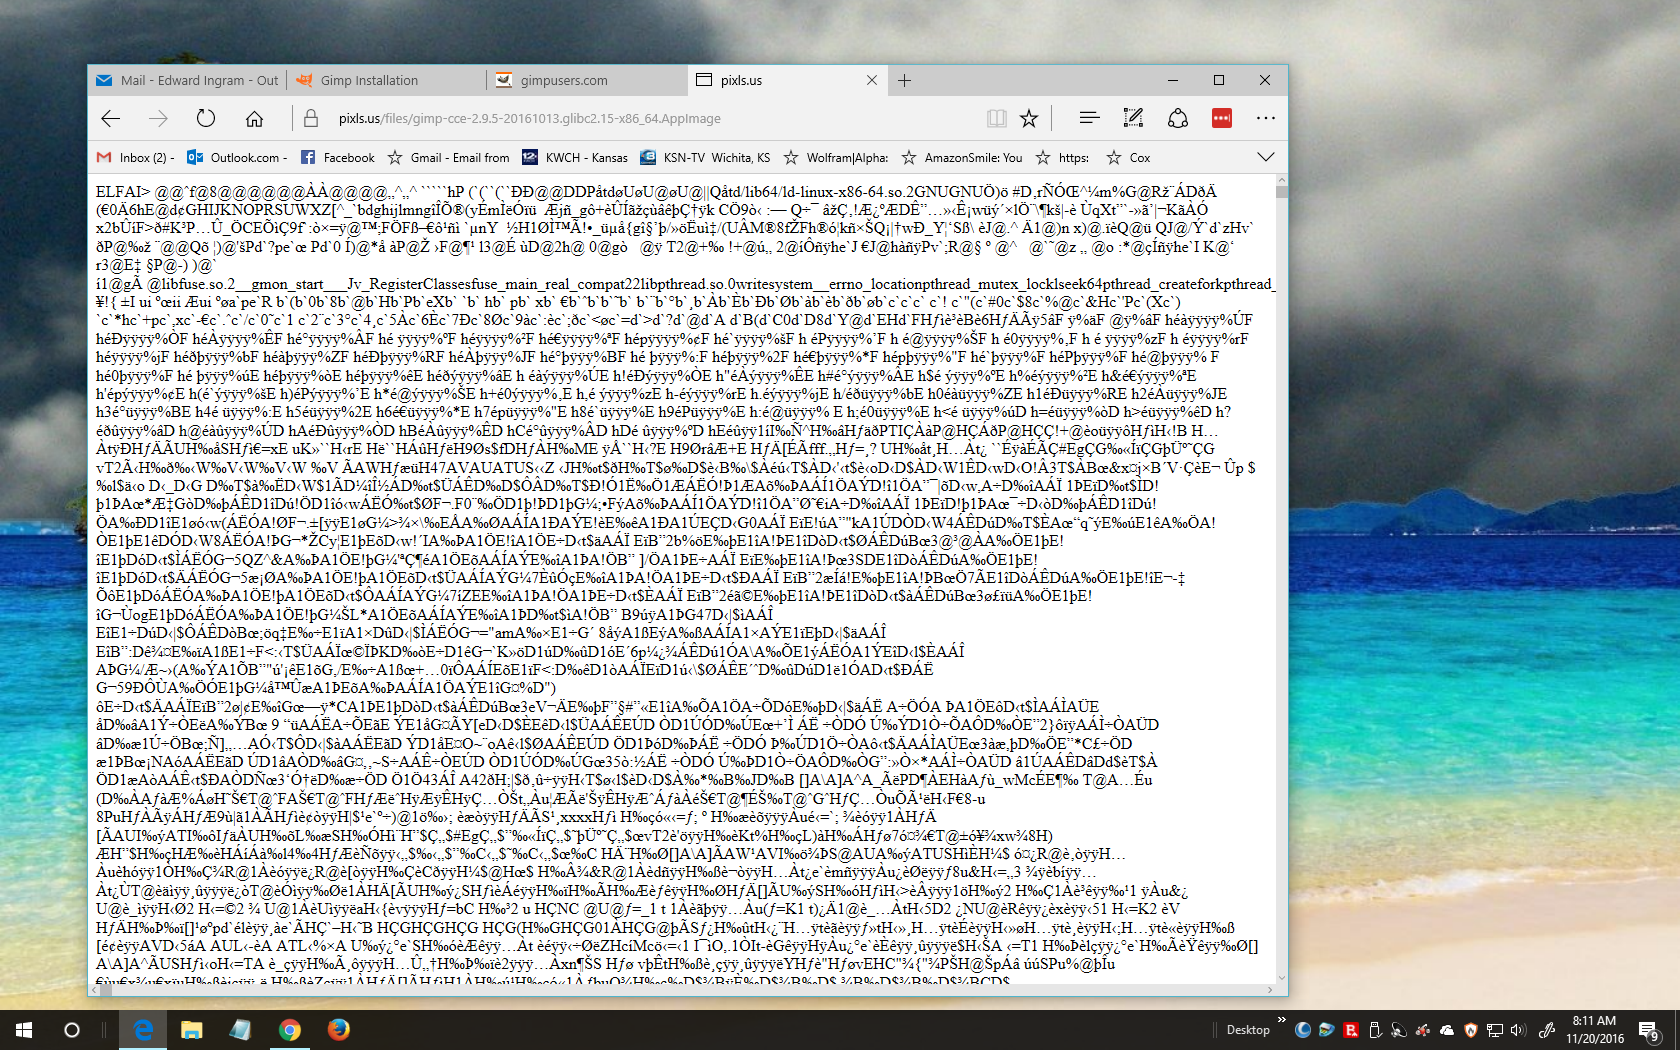Open File Explorer from taskbar
This screenshot has height=1050, width=1680.
click(192, 1030)
